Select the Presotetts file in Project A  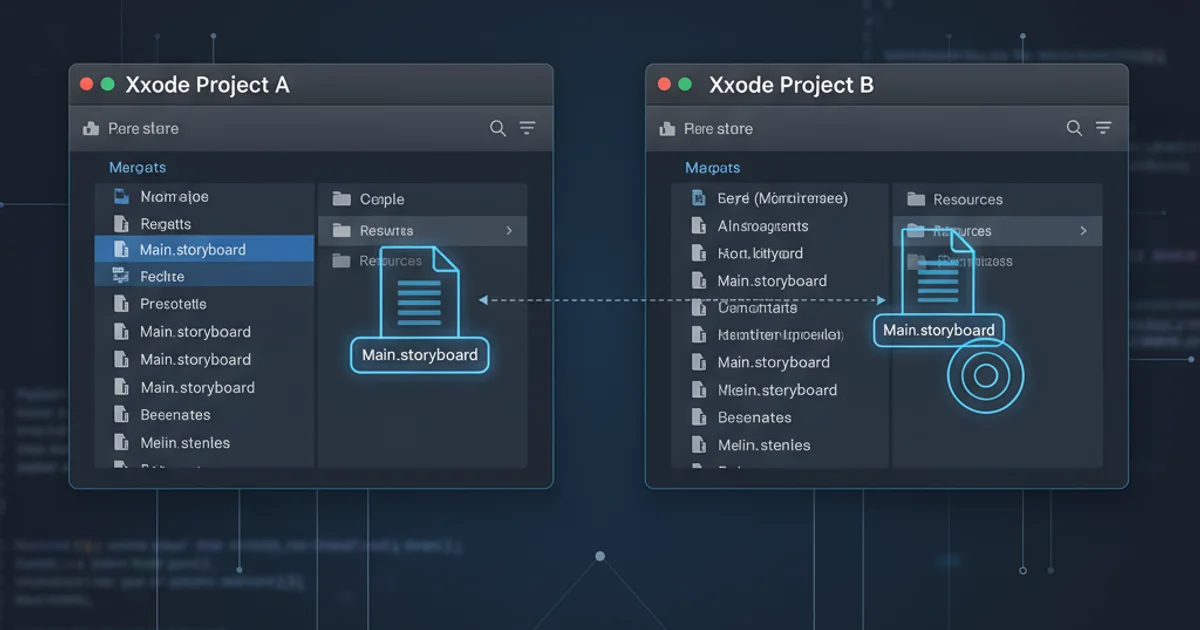(173, 304)
